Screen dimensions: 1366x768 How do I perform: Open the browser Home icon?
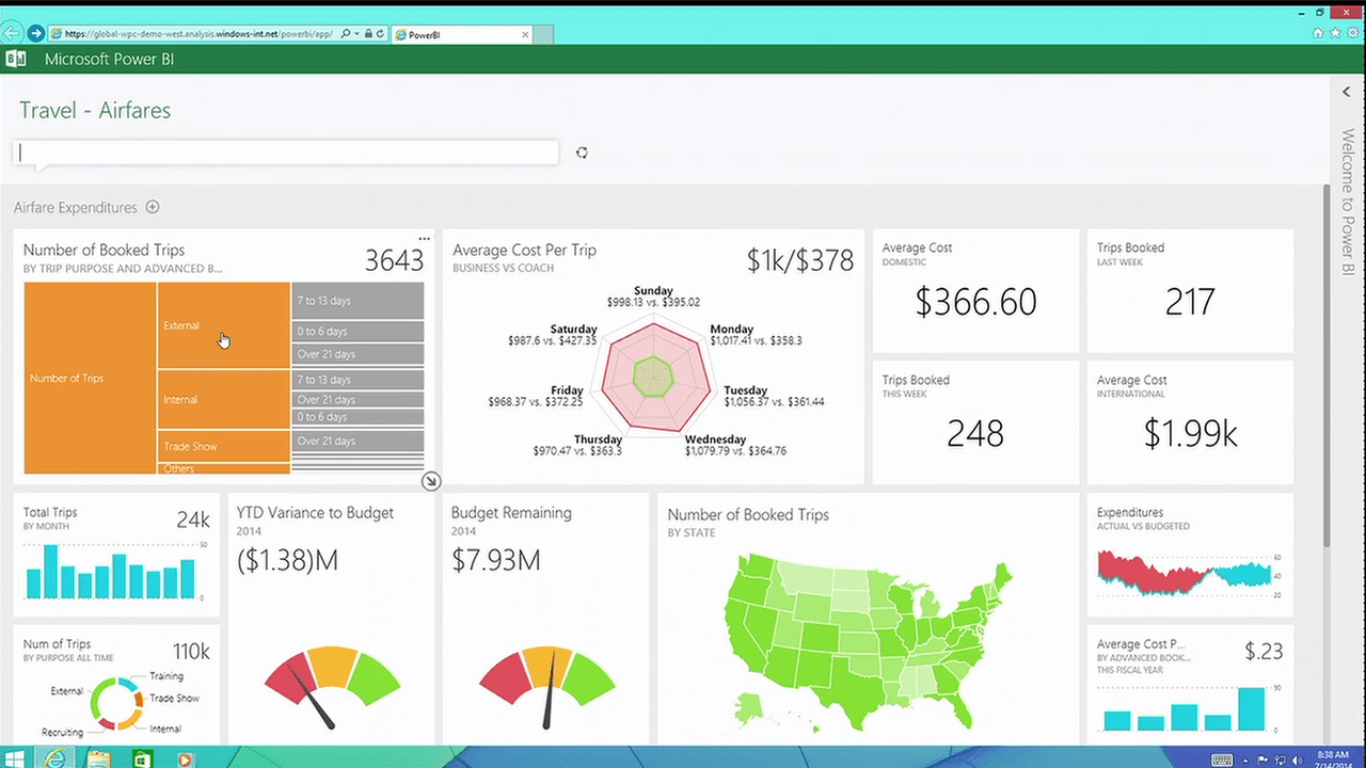[1318, 33]
